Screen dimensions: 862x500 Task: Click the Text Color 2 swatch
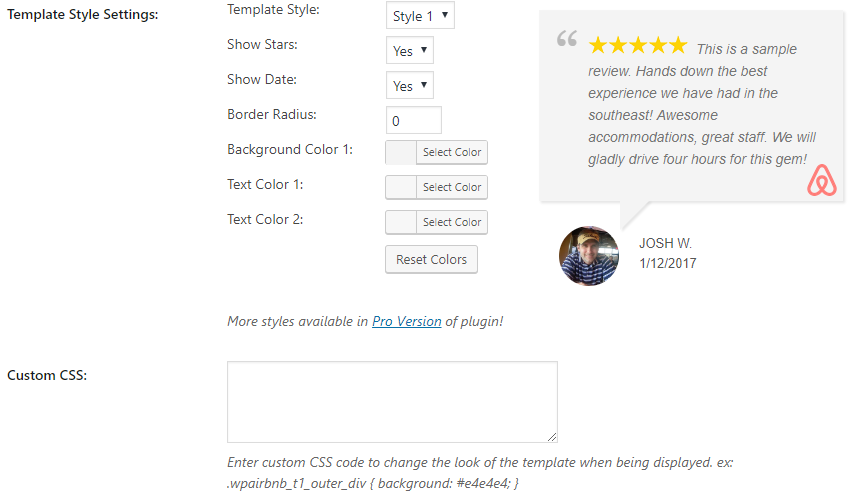point(401,223)
